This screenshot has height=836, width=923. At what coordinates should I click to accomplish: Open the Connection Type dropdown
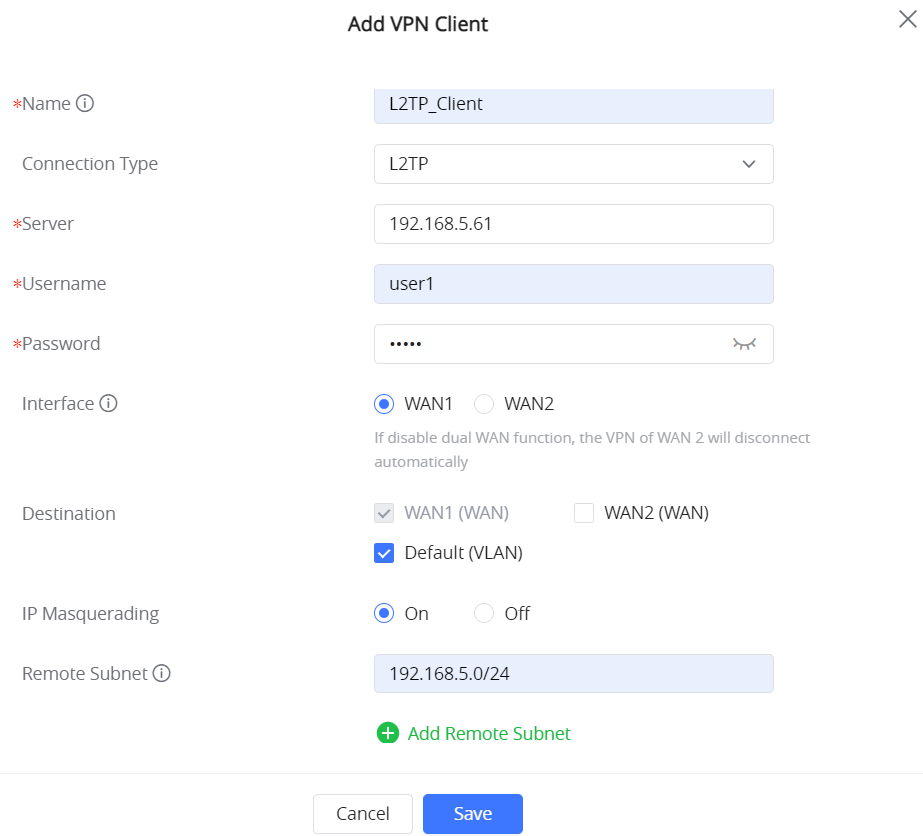click(574, 164)
